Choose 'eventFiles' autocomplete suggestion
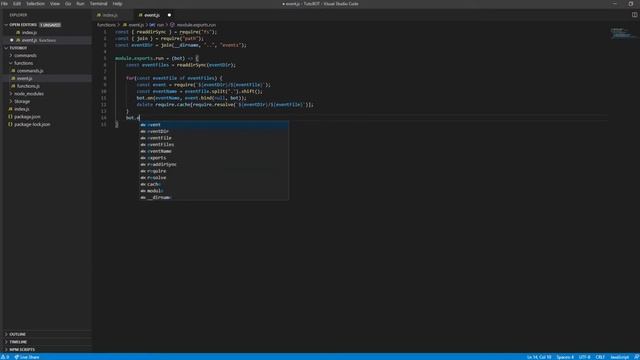The width and height of the screenshot is (640, 360). click(x=214, y=144)
